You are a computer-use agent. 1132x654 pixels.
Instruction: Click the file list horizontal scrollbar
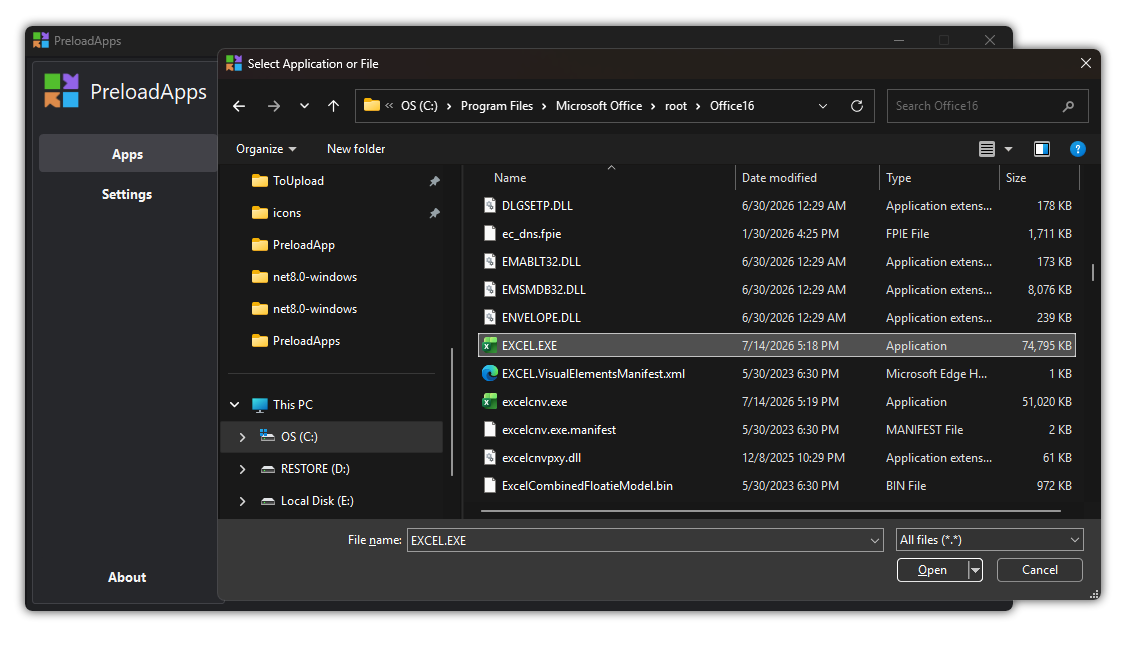770,511
